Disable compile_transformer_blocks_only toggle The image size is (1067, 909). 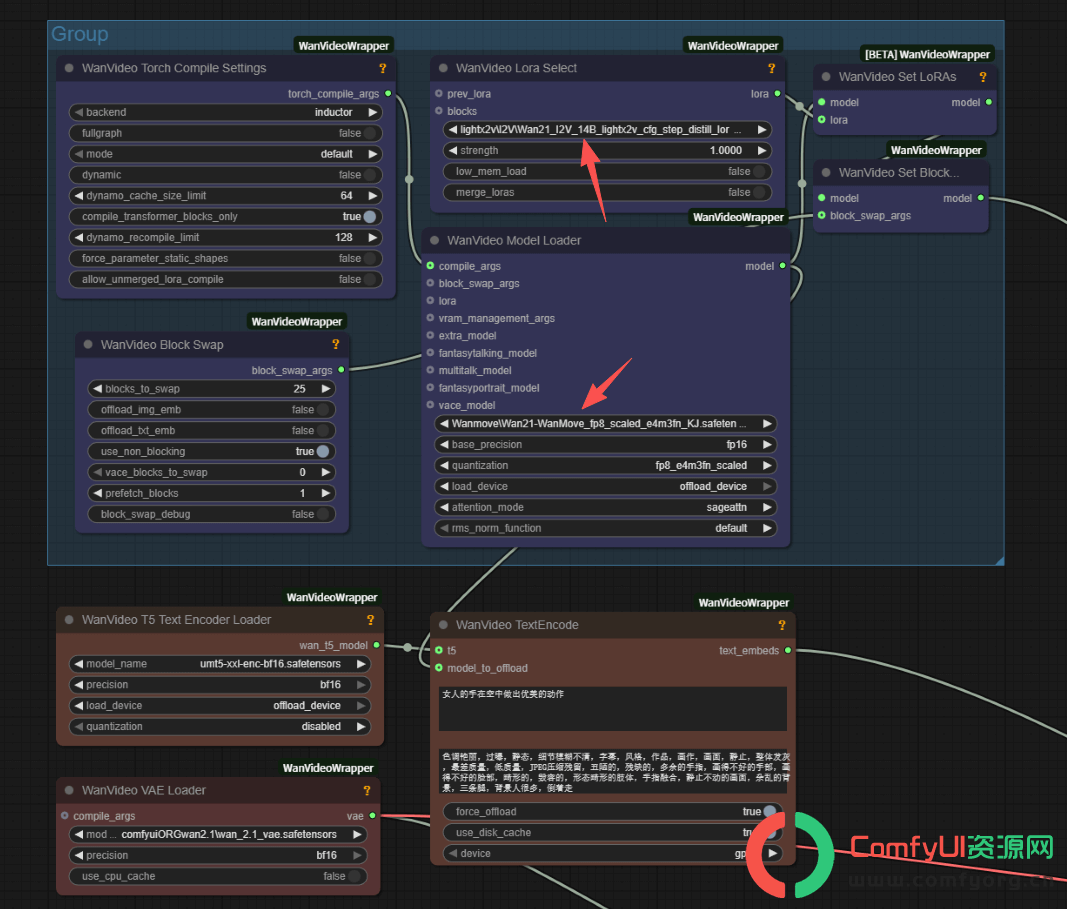tap(226, 216)
